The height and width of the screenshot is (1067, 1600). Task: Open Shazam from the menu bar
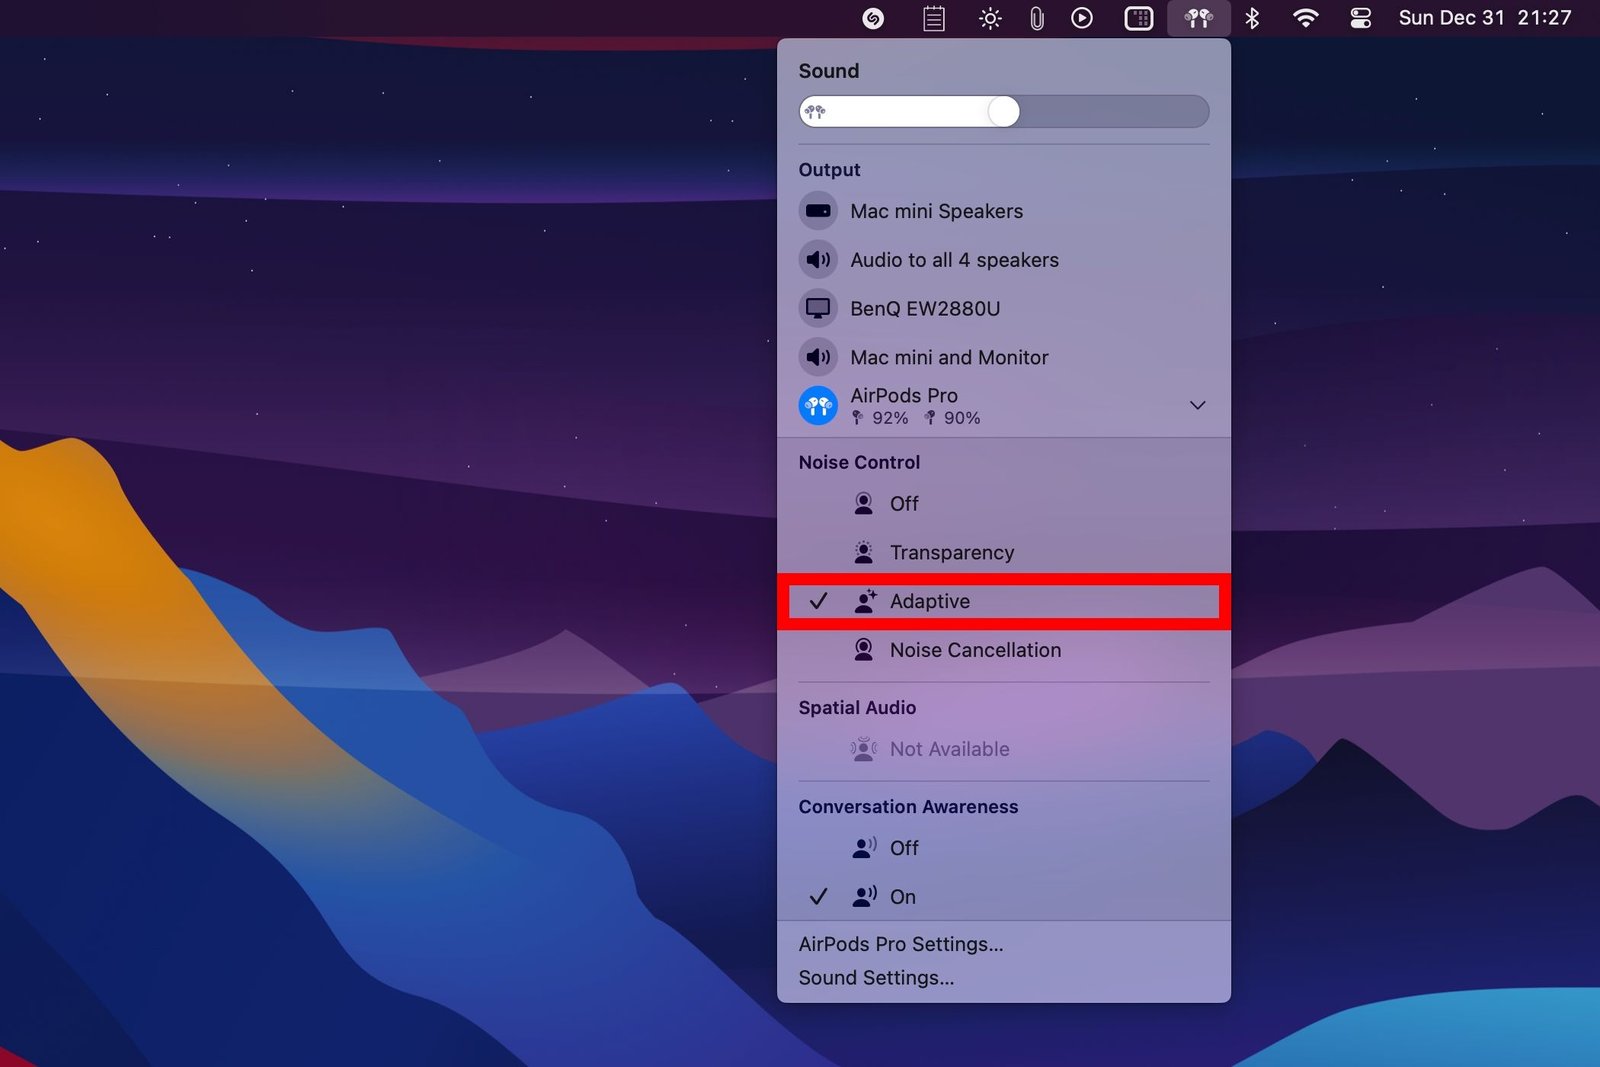pyautogui.click(x=871, y=18)
